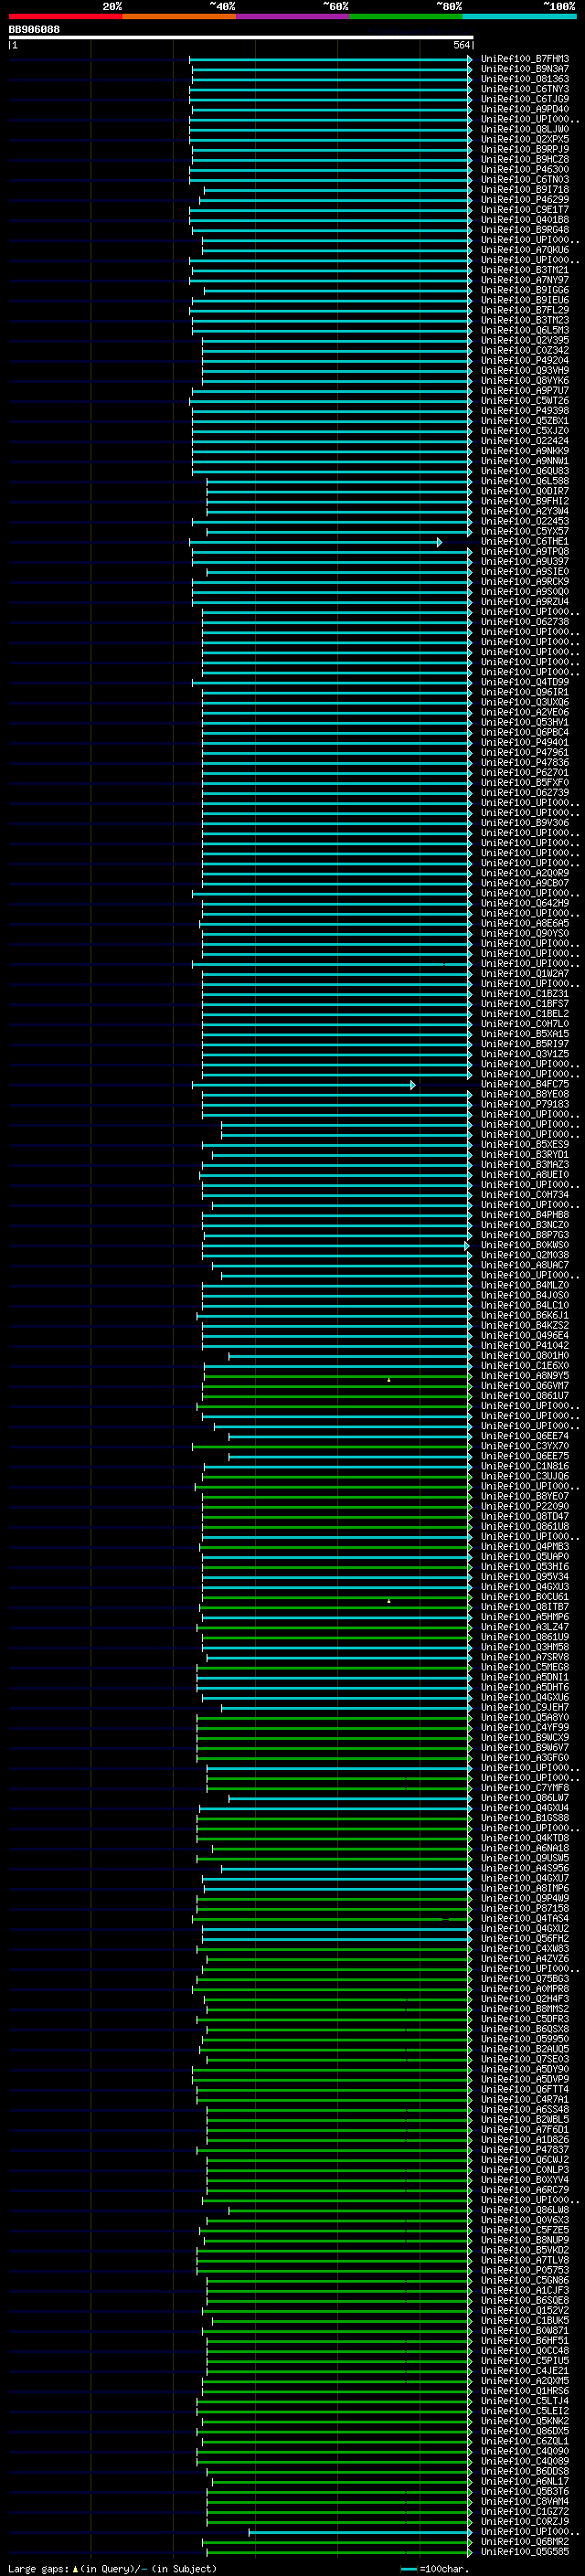Click the orange ~40% identity legend segment

(179, 16)
